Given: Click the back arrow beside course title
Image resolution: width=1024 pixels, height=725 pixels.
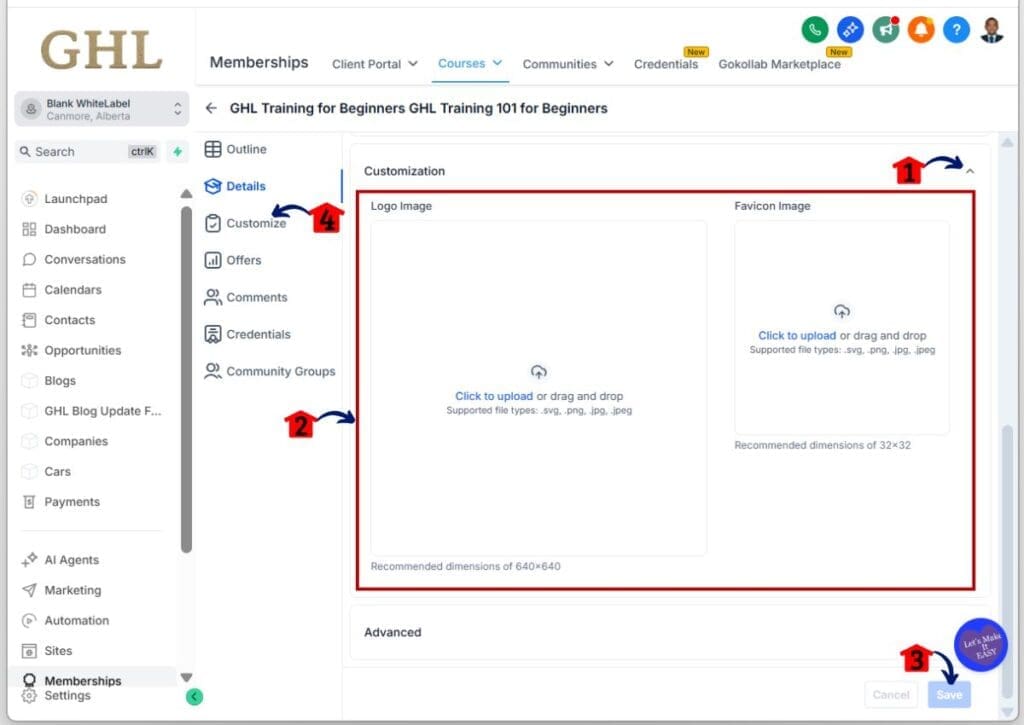Looking at the screenshot, I should [x=211, y=108].
